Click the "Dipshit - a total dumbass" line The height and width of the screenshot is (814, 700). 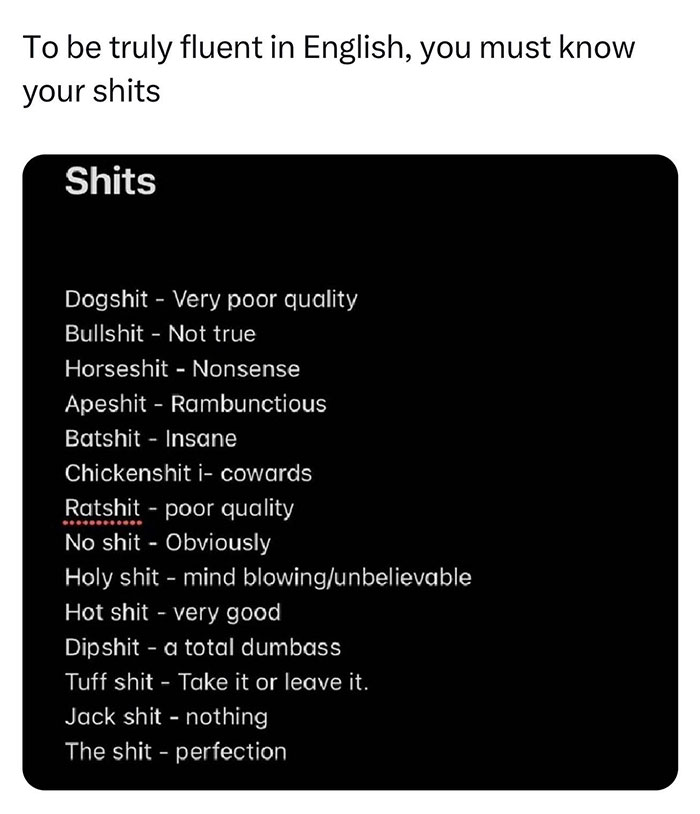203,647
